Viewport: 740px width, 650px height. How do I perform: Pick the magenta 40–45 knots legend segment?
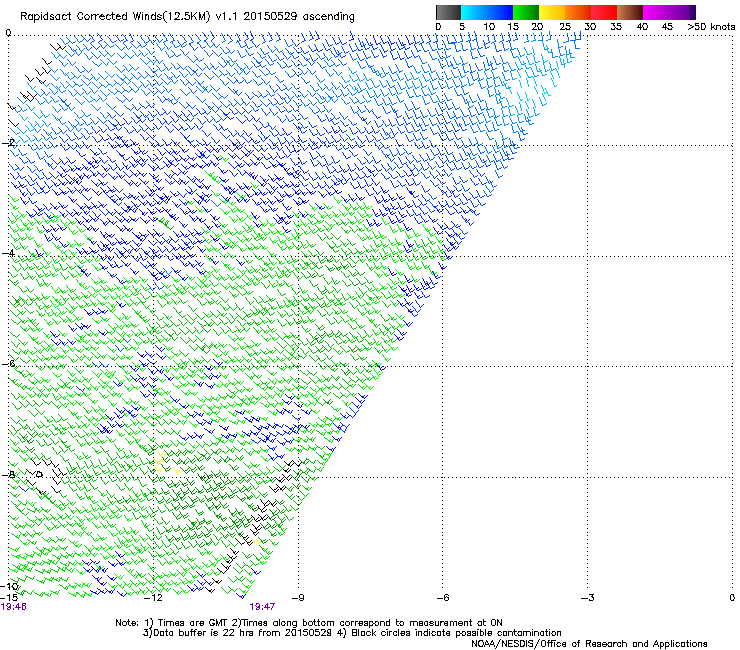656,12
